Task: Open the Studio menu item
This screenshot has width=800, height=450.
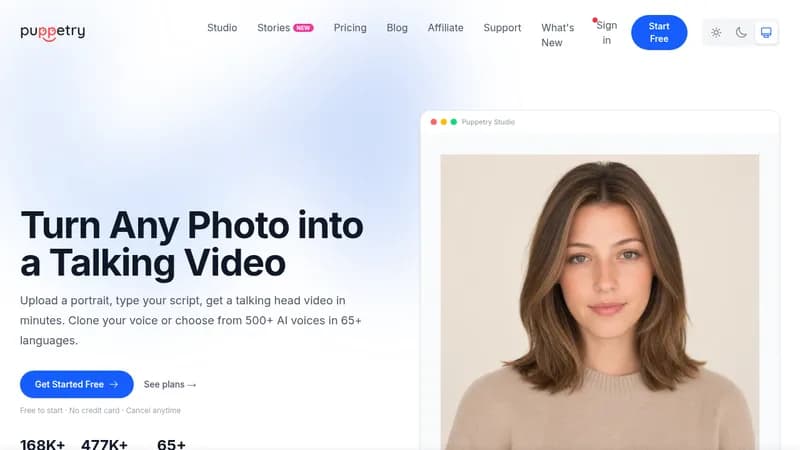Action: tap(222, 28)
